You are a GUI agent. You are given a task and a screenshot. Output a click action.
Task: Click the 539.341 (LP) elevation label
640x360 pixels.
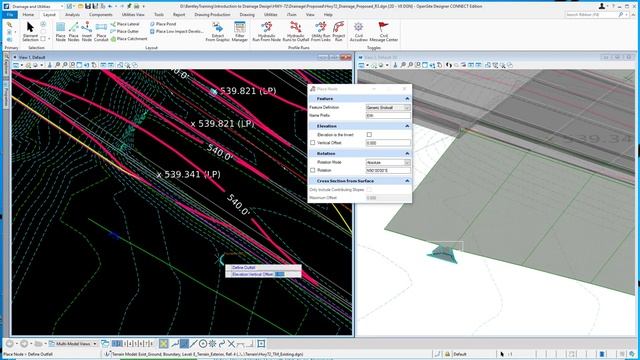[x=189, y=175]
